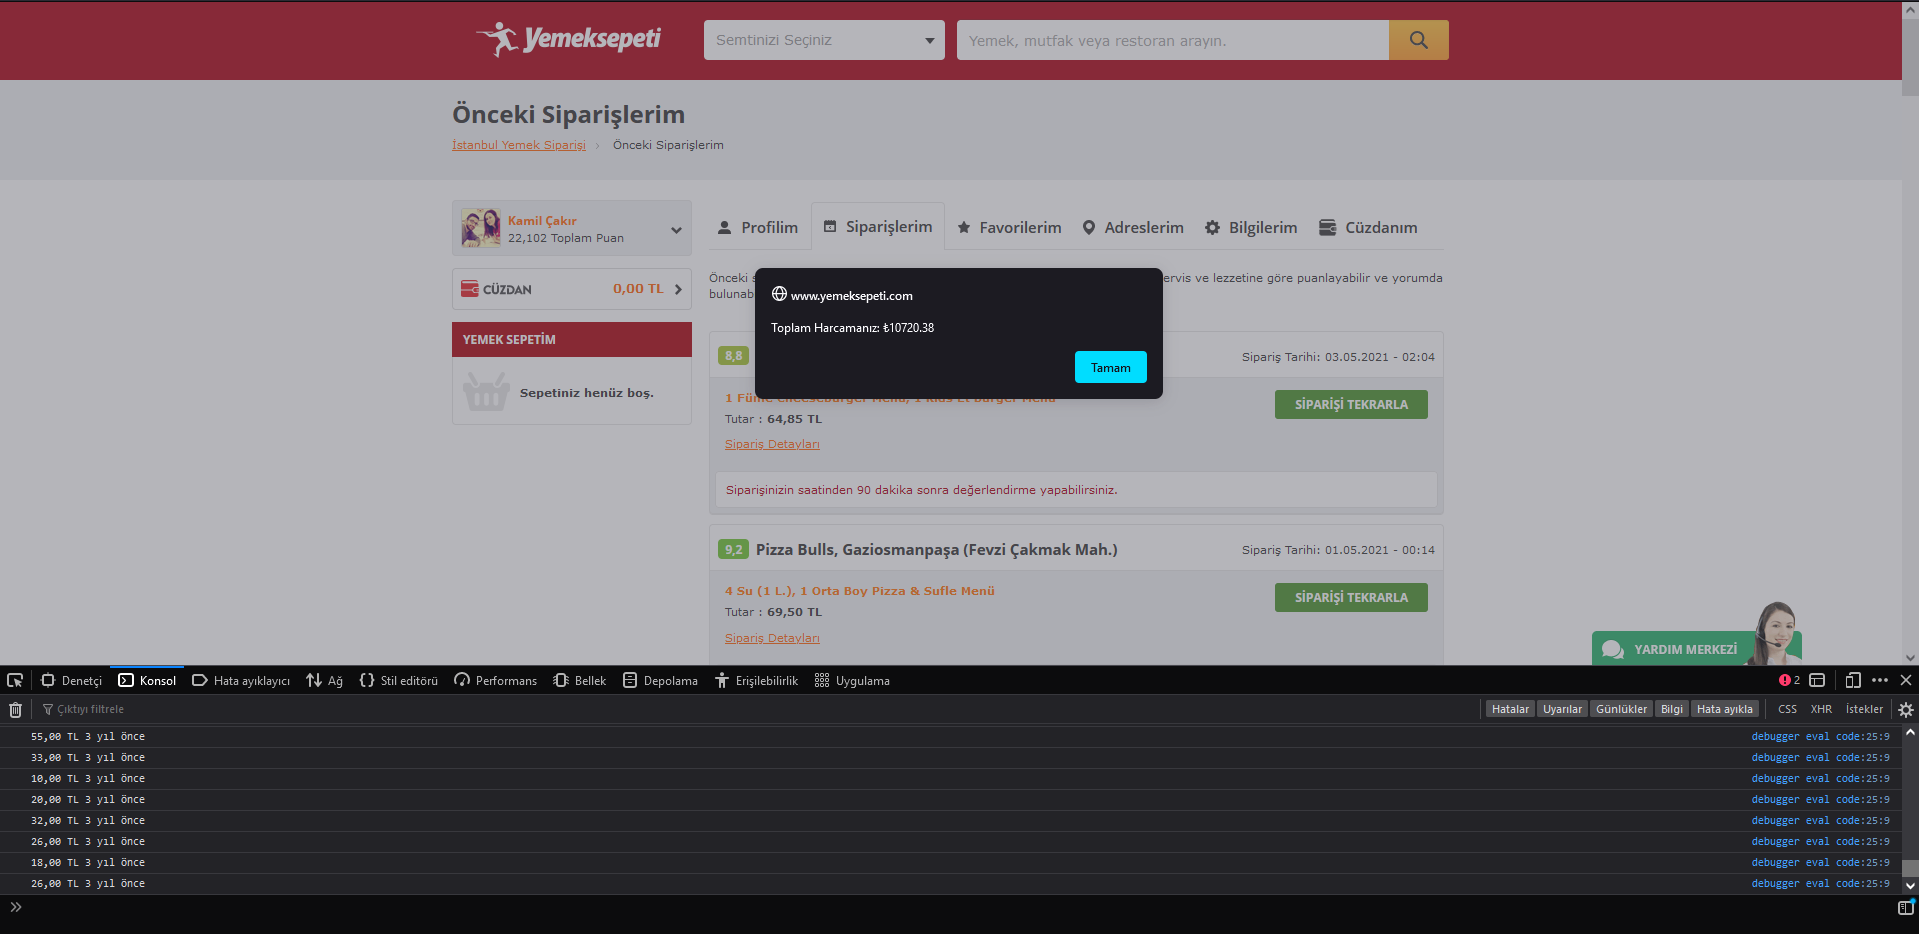The width and height of the screenshot is (1919, 934).
Task: Open the Semtinizi Seçiniz dropdown
Action: tap(824, 40)
